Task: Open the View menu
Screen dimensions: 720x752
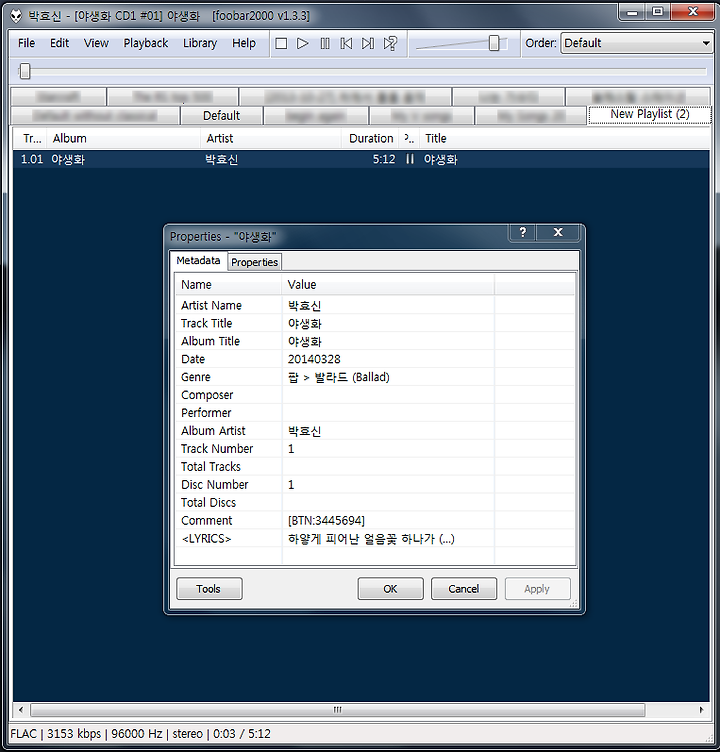Action: (96, 43)
